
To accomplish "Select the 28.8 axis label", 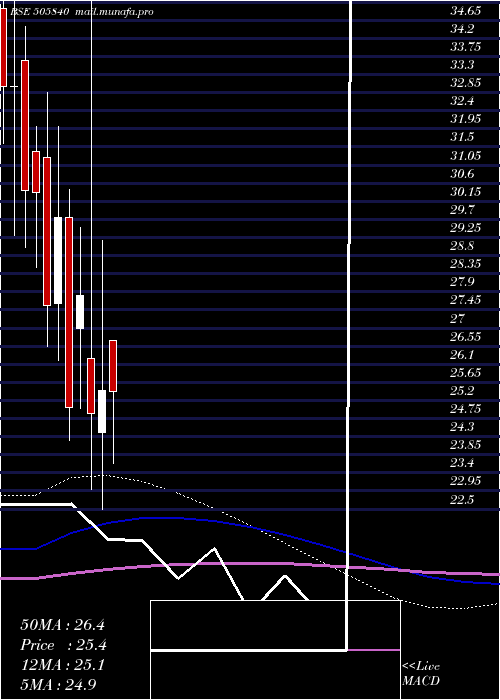I will 462,246.
